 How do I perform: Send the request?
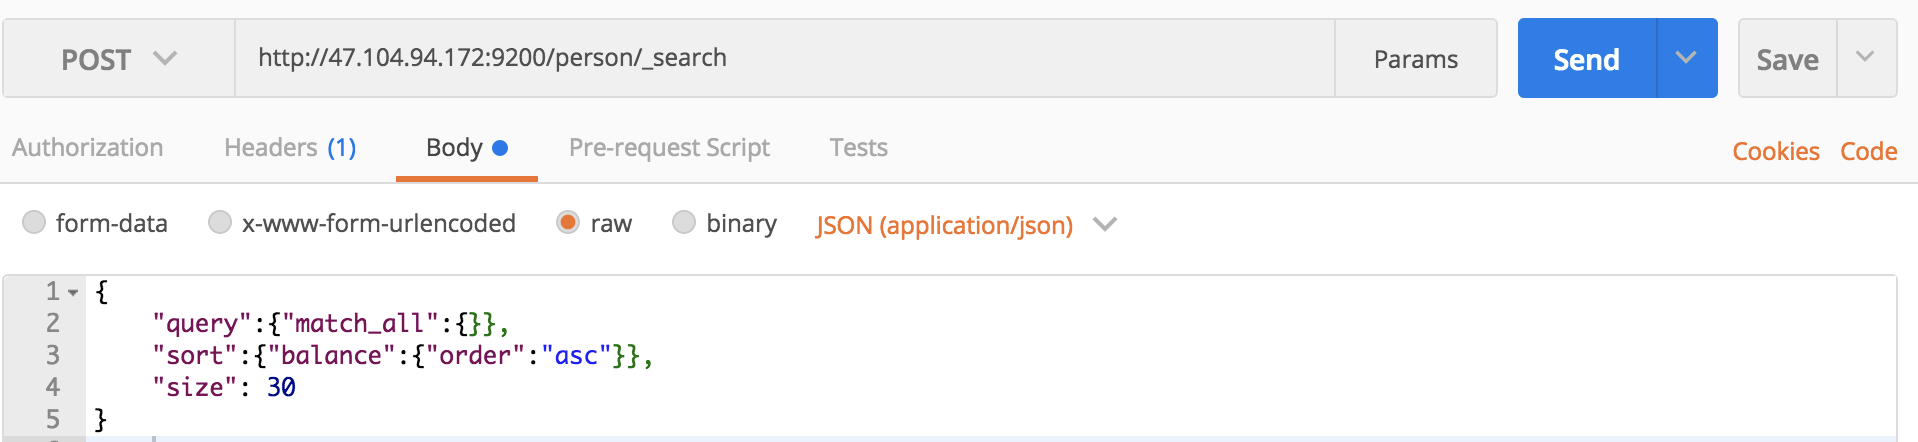(x=1587, y=59)
